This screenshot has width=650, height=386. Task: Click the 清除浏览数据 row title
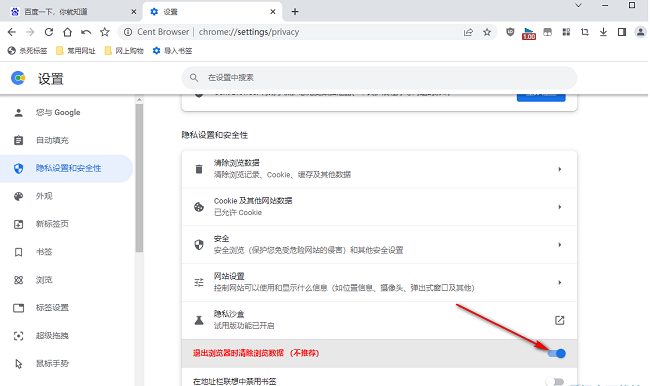click(x=236, y=163)
